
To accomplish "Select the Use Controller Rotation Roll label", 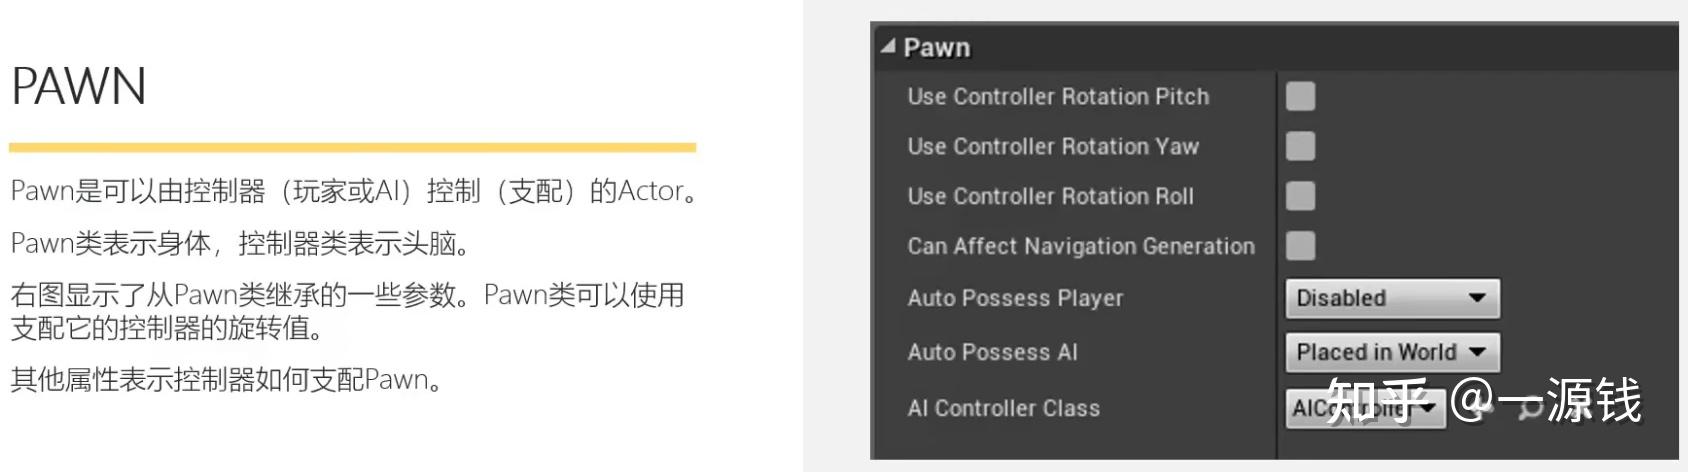I will point(1050,197).
